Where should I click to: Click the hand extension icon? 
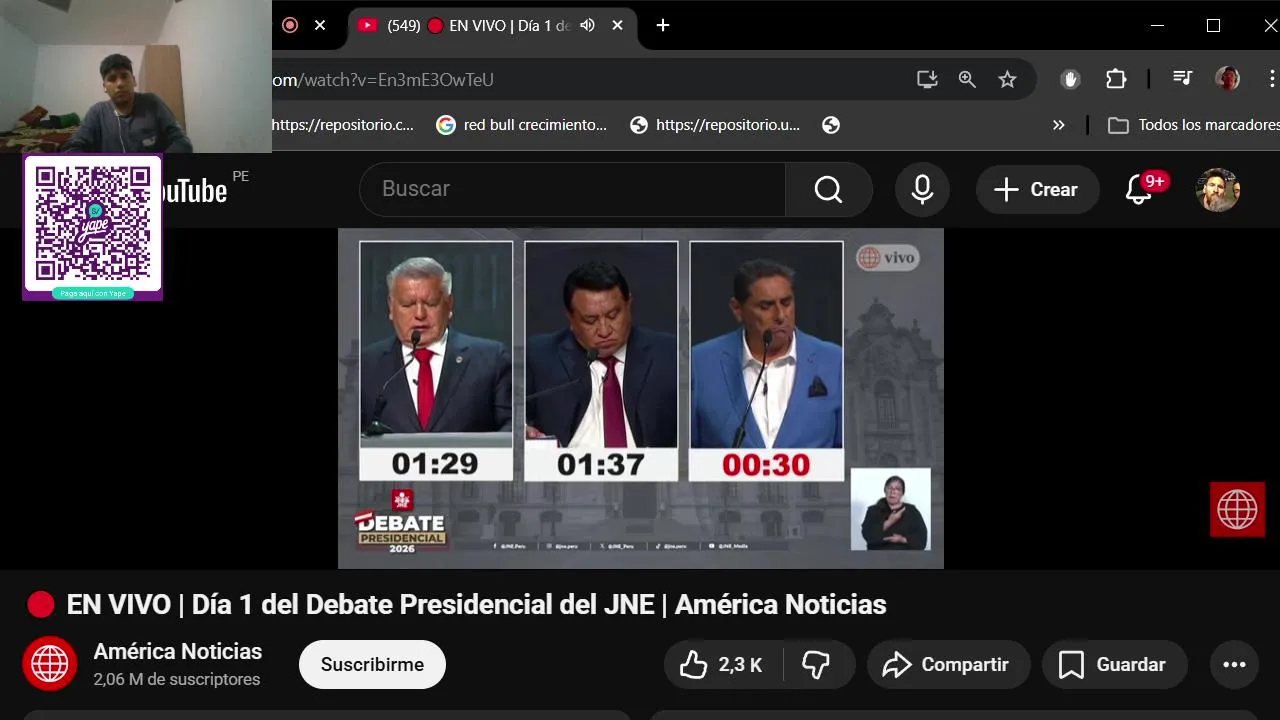coord(1070,80)
